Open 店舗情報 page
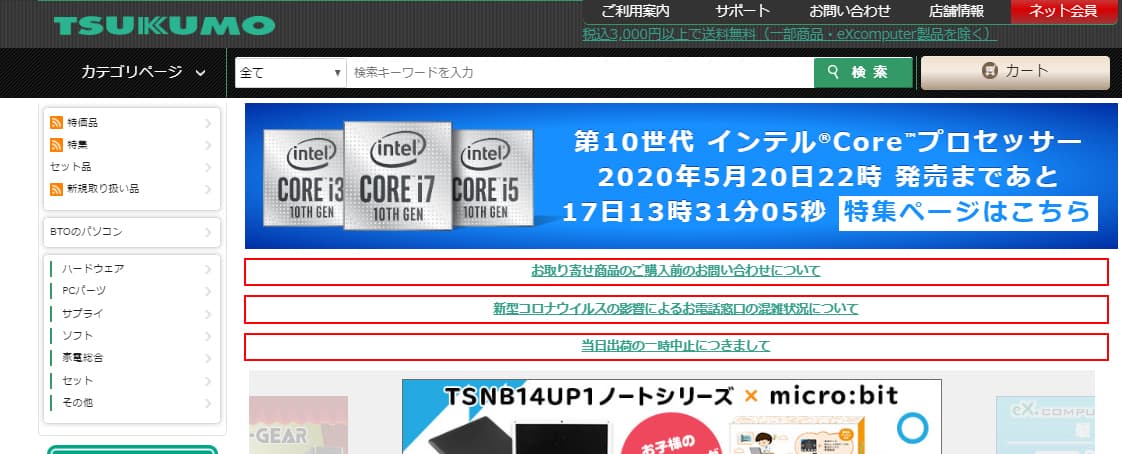Viewport: 1122px width, 454px height. point(957,11)
